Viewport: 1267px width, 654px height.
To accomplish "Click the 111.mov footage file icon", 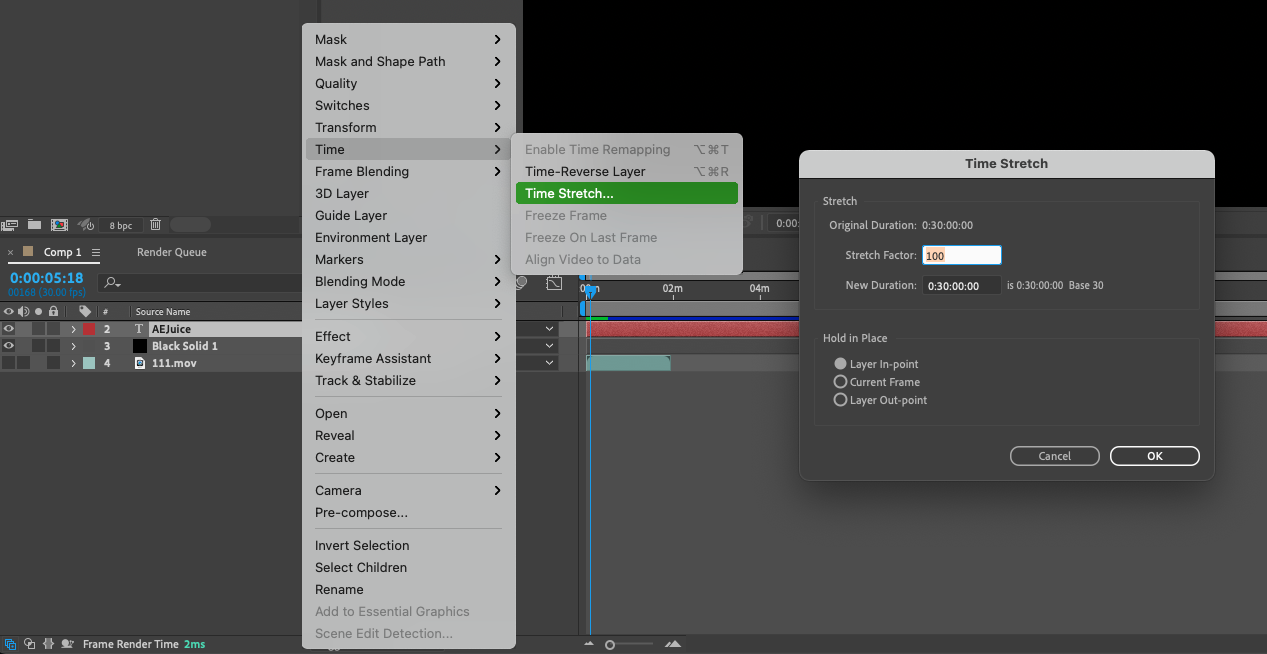I will 140,363.
